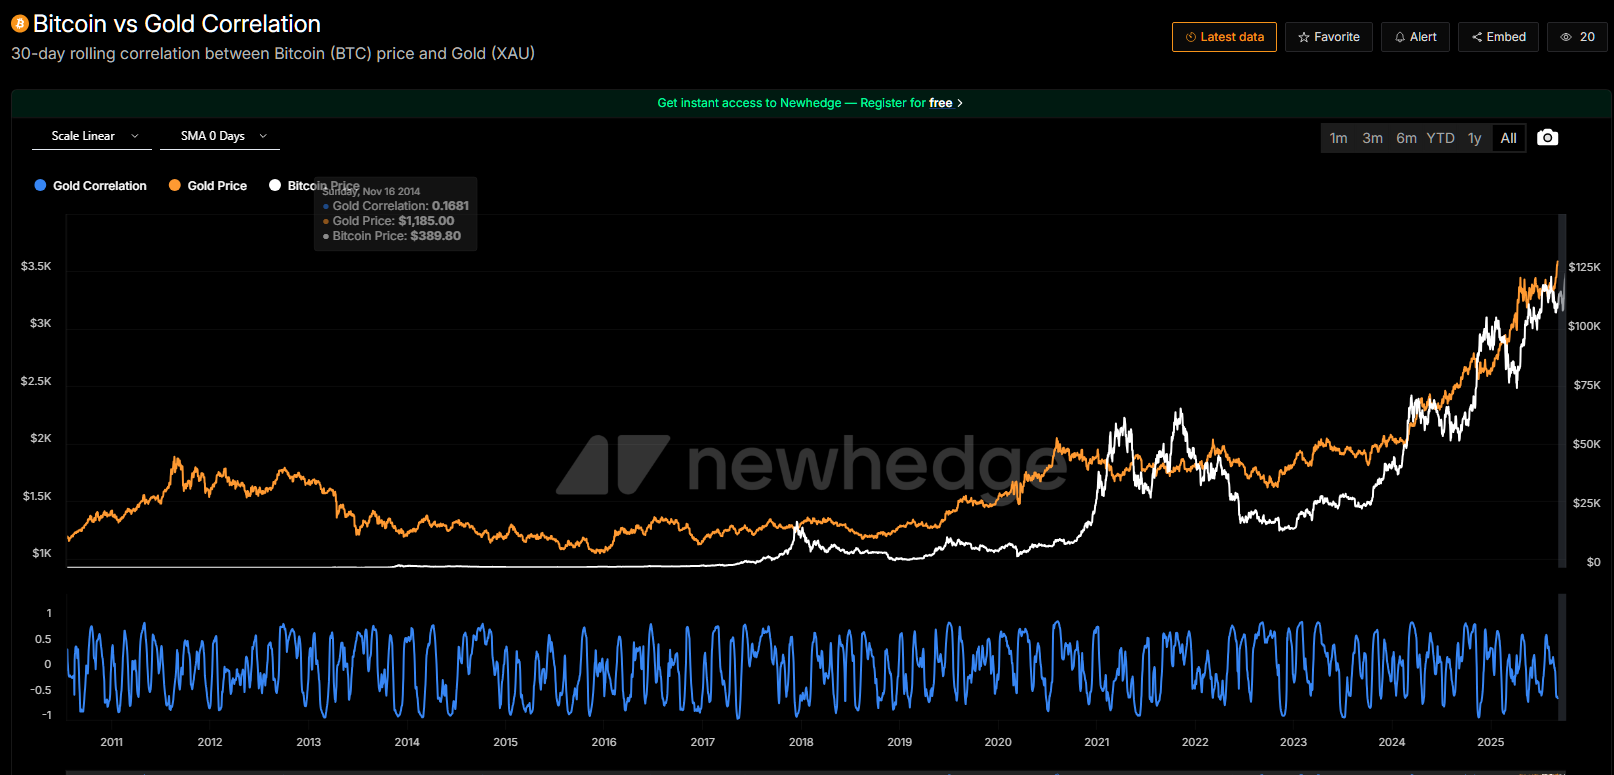
Task: Click the Bitcoin logo icon beside title
Action: tap(19, 24)
